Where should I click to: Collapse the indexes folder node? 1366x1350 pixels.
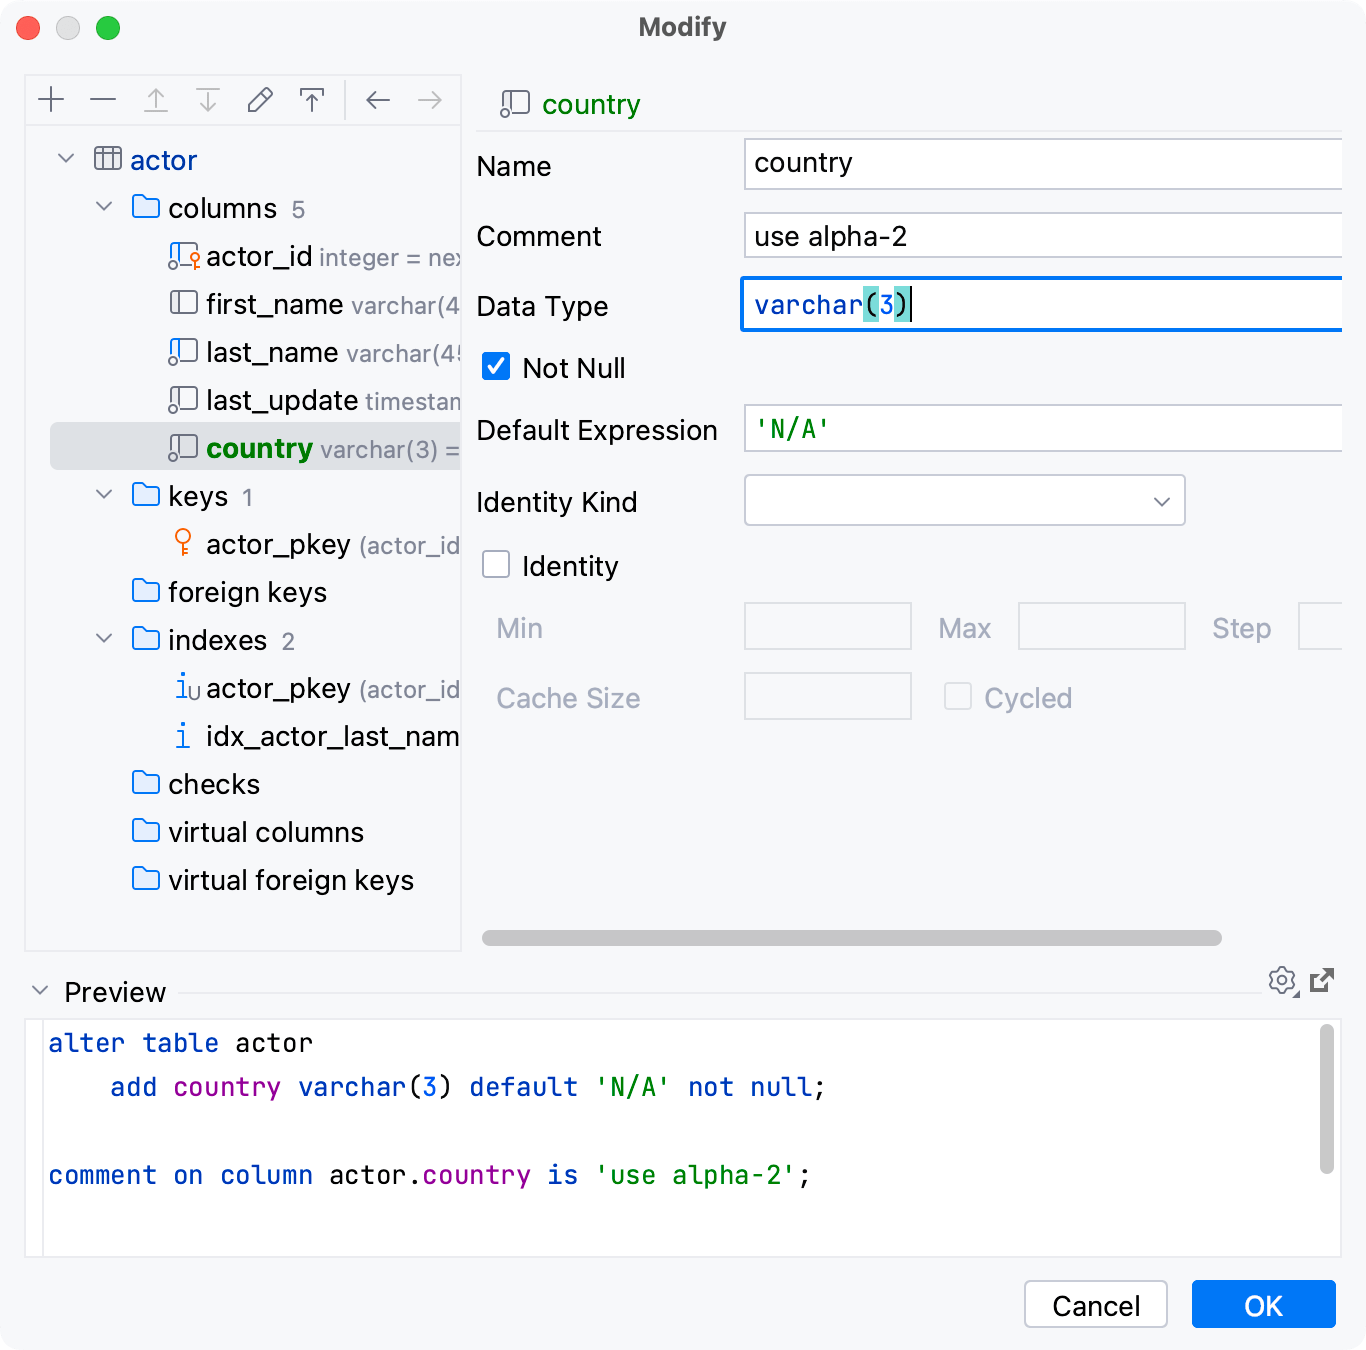click(104, 639)
